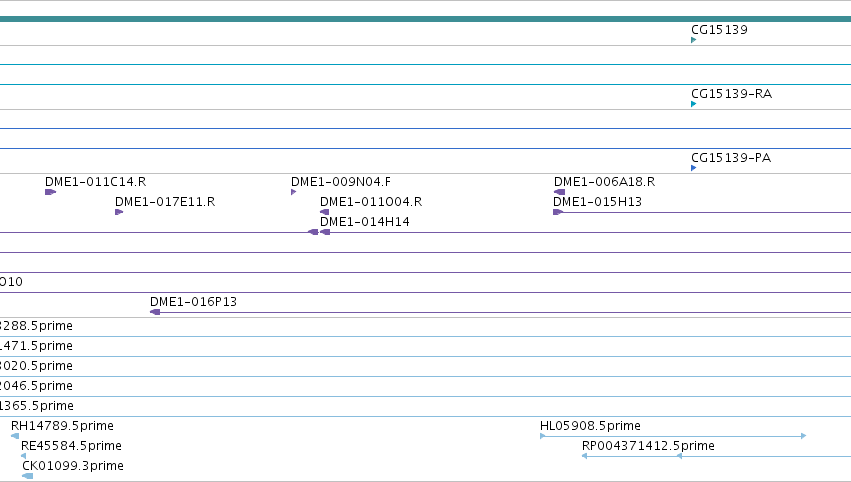Select the CK01099.3prime blue glyph
The height and width of the screenshot is (482, 851).
[28, 477]
